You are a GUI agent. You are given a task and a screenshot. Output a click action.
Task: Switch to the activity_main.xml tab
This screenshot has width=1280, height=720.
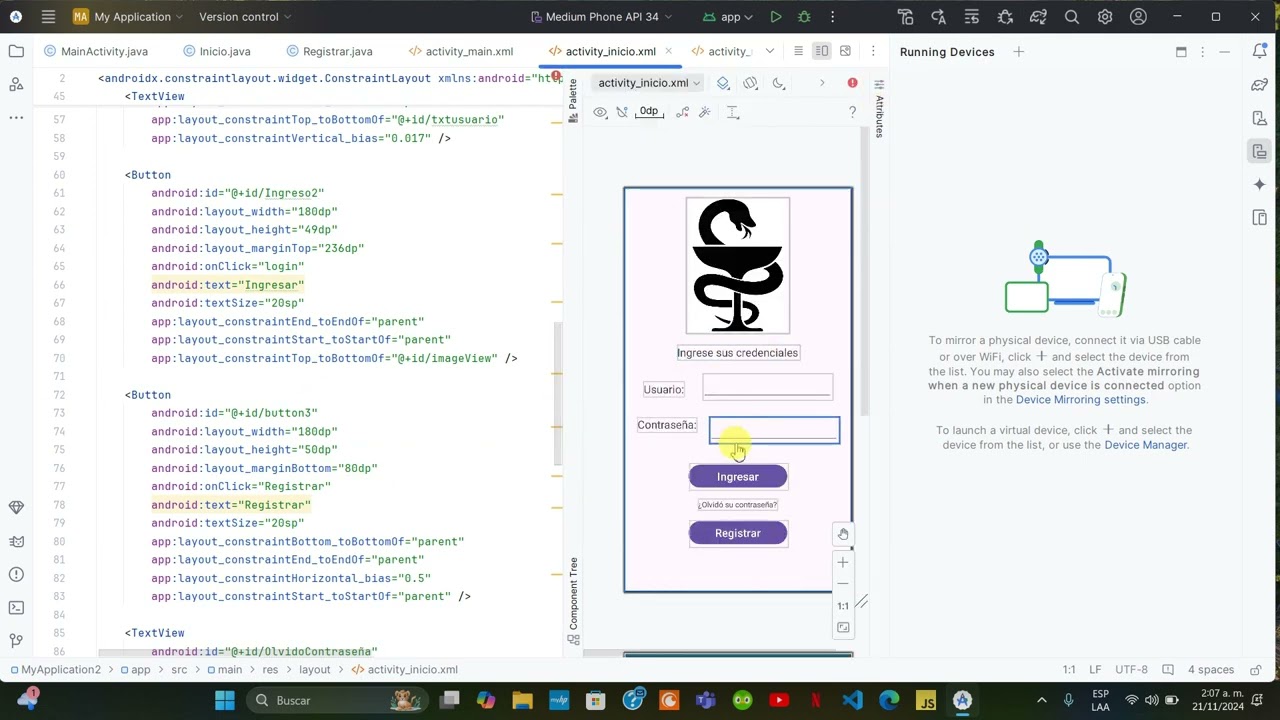pos(461,51)
